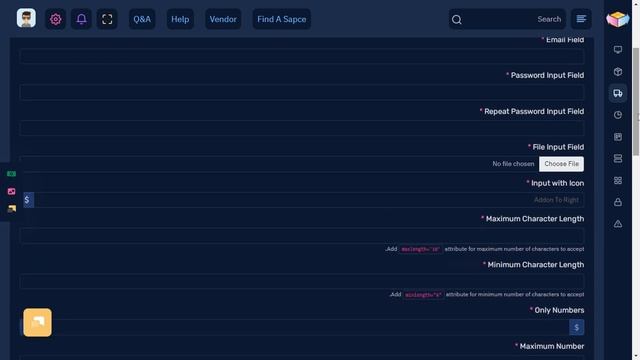Click the 'No file chosen' text
This screenshot has width=640, height=360.
point(513,164)
